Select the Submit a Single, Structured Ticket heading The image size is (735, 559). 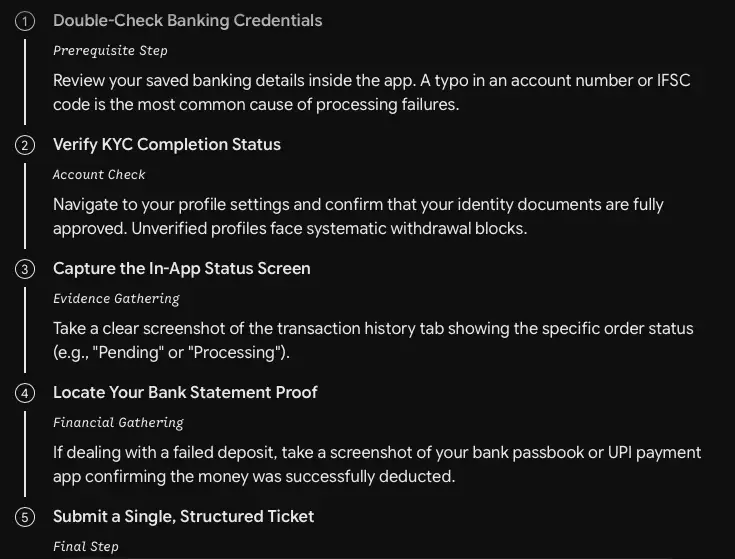click(183, 516)
